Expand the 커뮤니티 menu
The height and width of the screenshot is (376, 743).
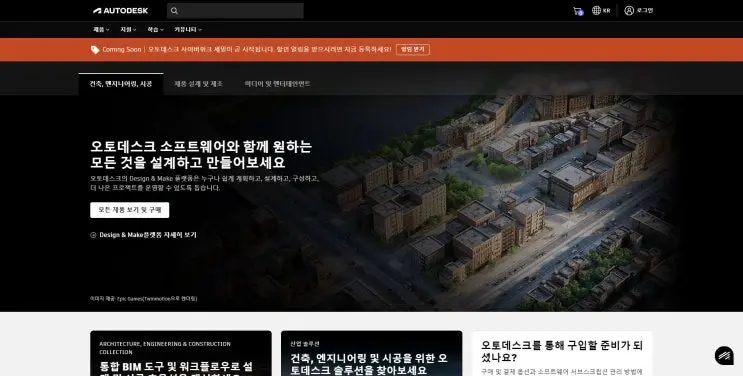(188, 29)
